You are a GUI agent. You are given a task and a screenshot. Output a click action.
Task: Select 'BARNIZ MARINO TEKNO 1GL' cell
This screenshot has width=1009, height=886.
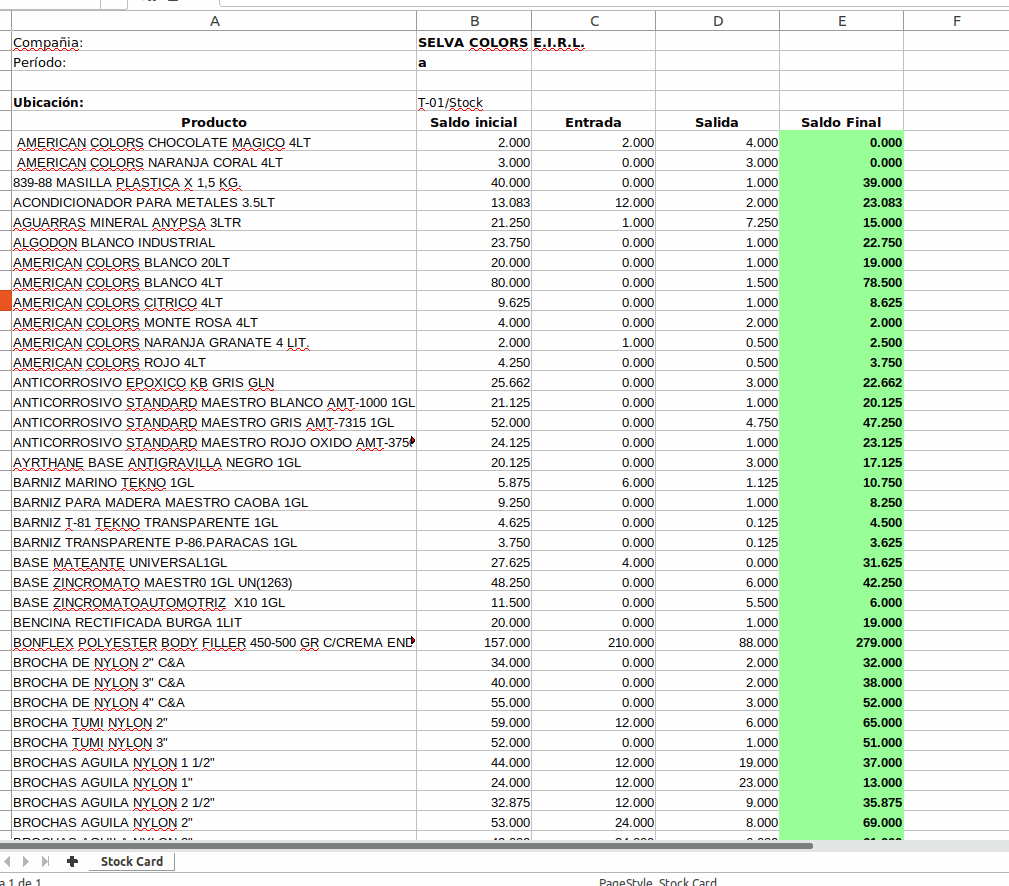(x=214, y=482)
